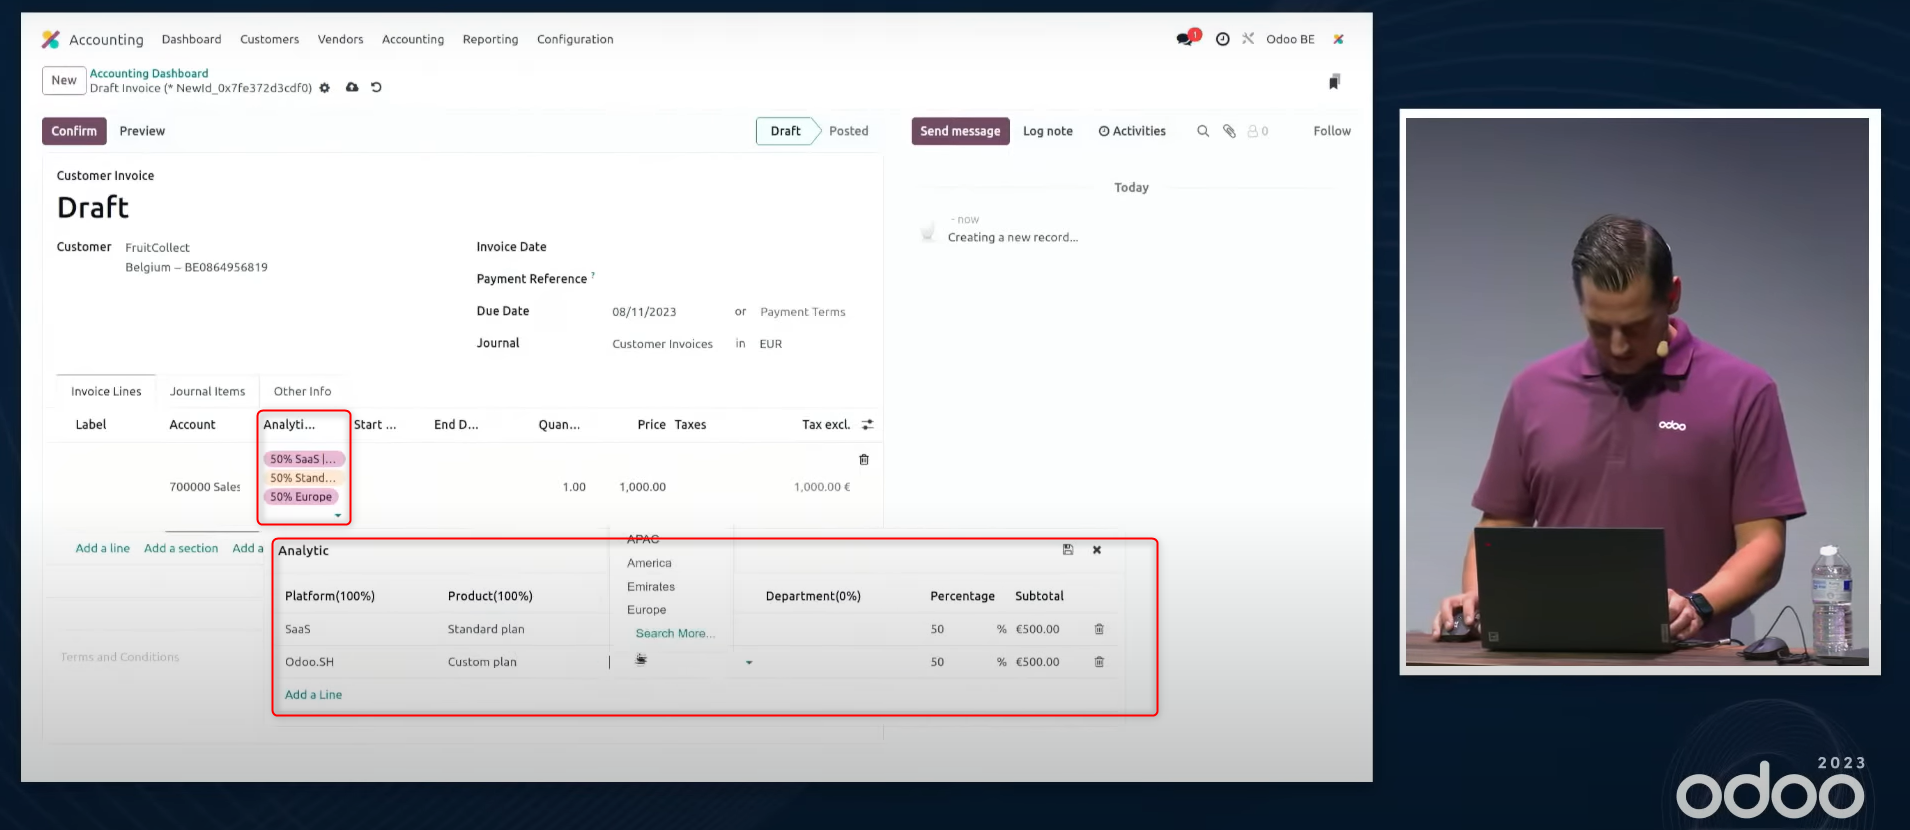Open the Department dropdown caret in Odoo.SH row

point(749,662)
